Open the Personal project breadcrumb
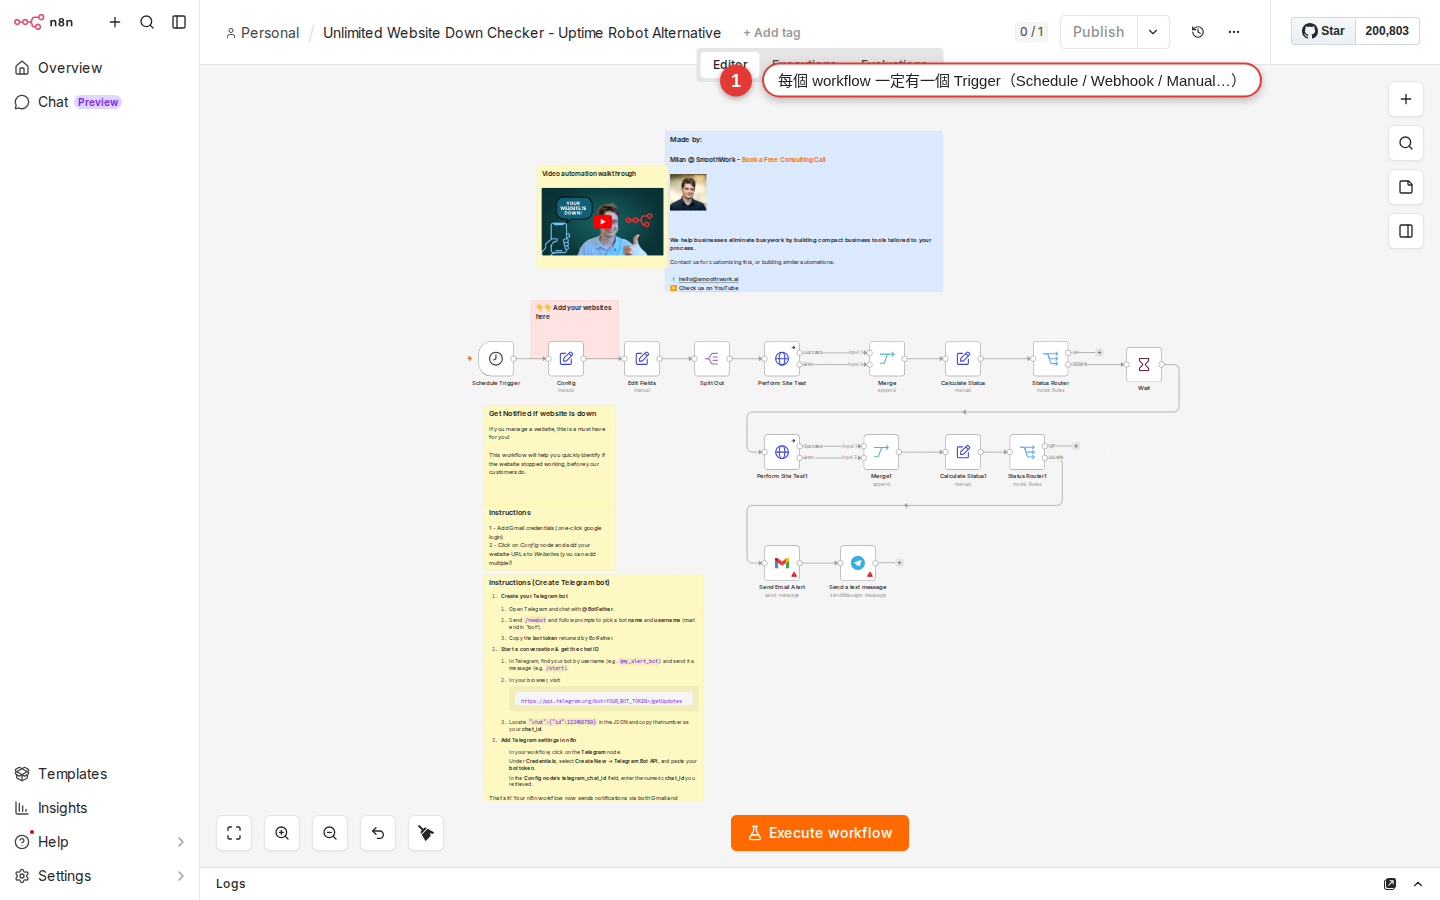Image resolution: width=1440 pixels, height=900 pixels. point(262,33)
